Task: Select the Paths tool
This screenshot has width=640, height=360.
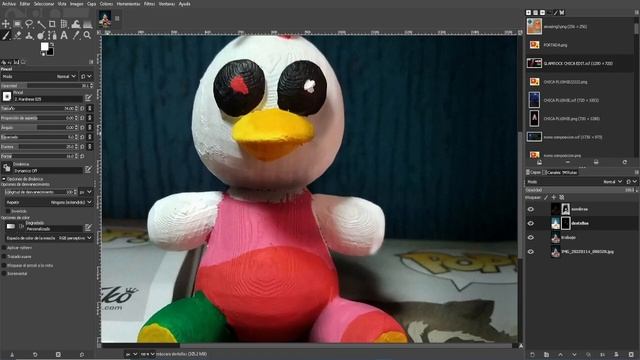Action: 52,36
